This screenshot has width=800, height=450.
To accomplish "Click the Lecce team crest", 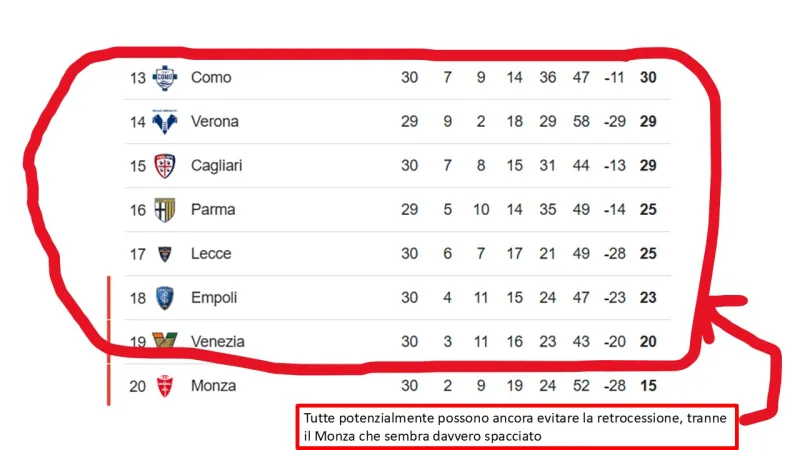I will [x=165, y=254].
